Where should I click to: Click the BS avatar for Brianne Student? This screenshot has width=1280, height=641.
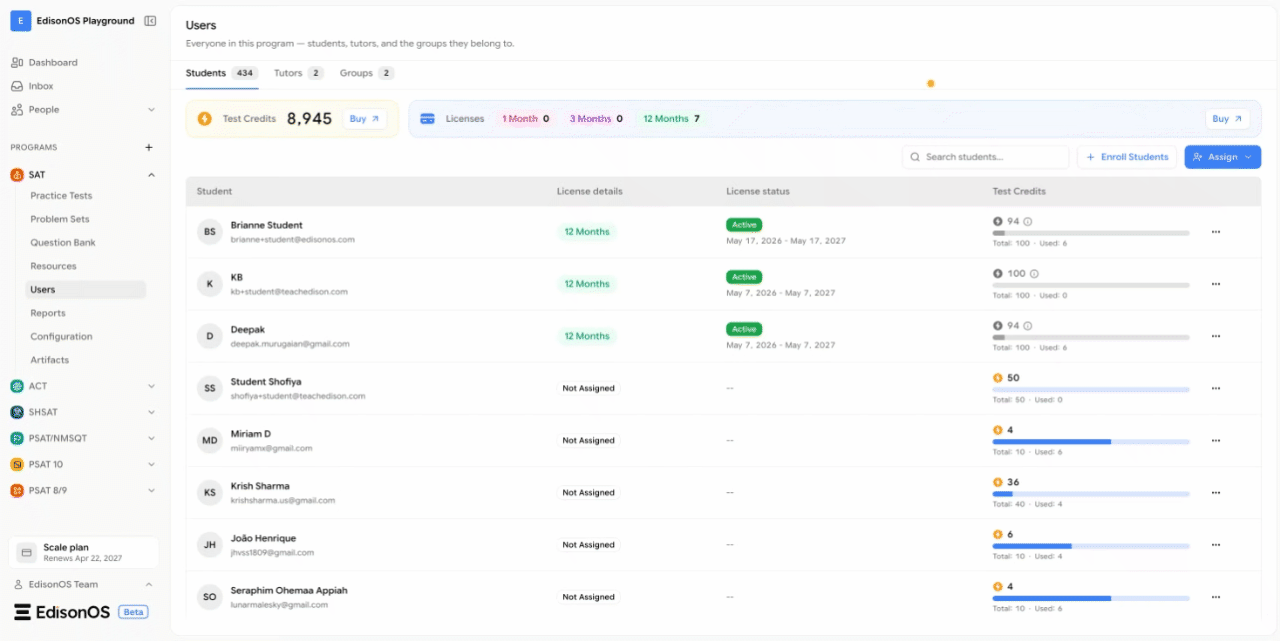(x=210, y=232)
